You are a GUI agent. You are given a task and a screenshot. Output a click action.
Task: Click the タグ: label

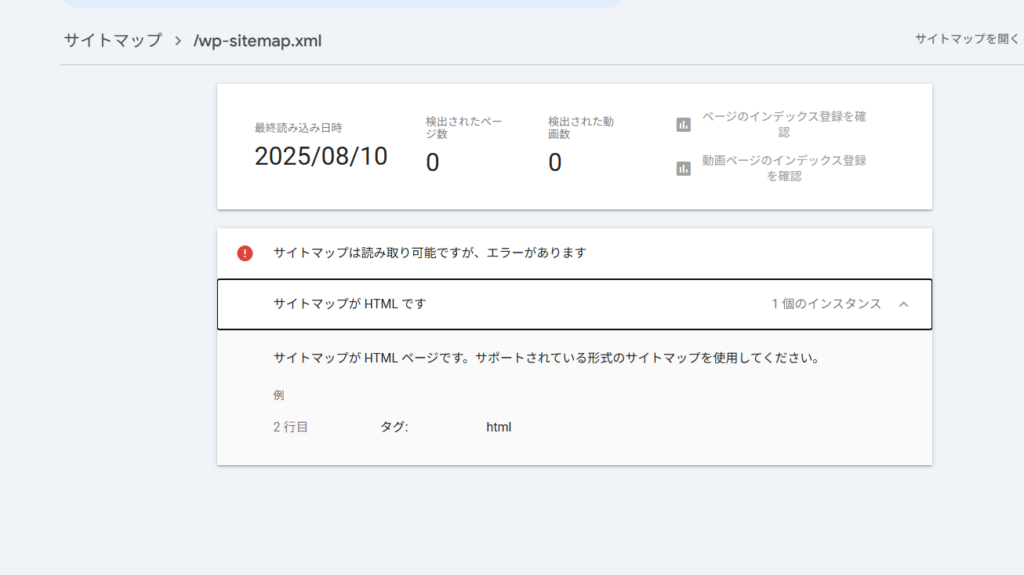pyautogui.click(x=394, y=427)
